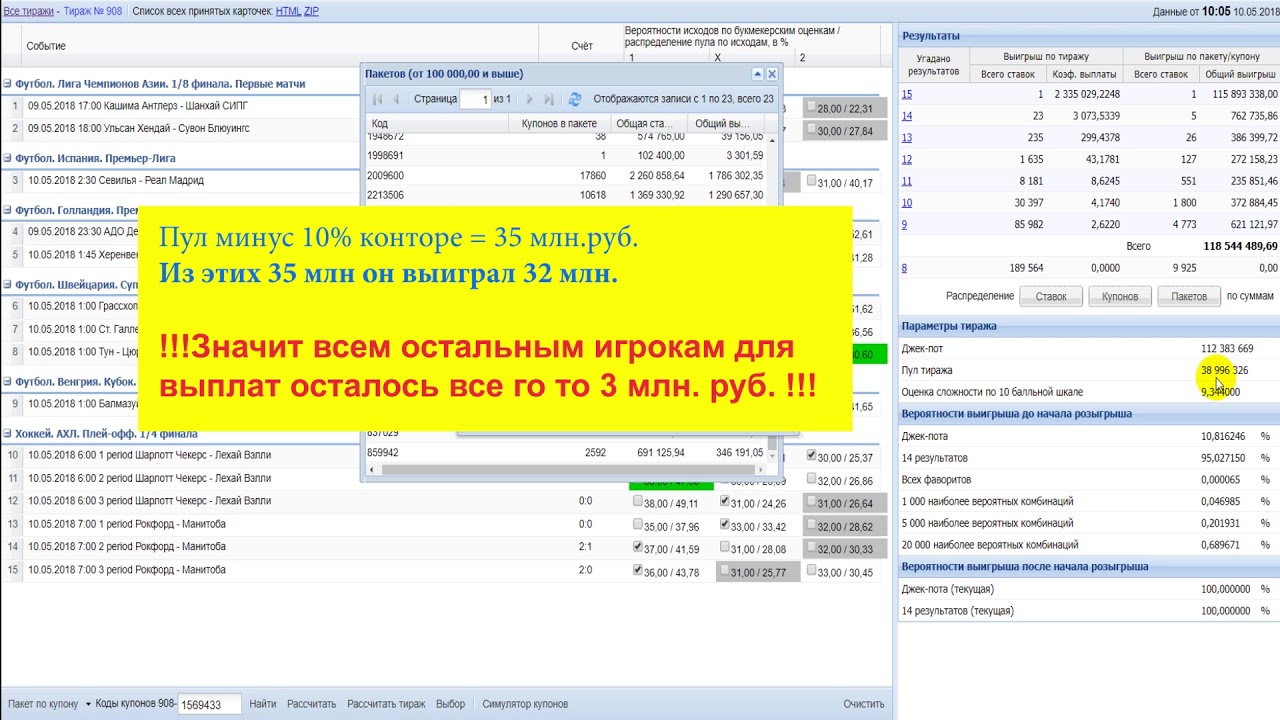Show distribution by Купонов

pyautogui.click(x=1119, y=296)
